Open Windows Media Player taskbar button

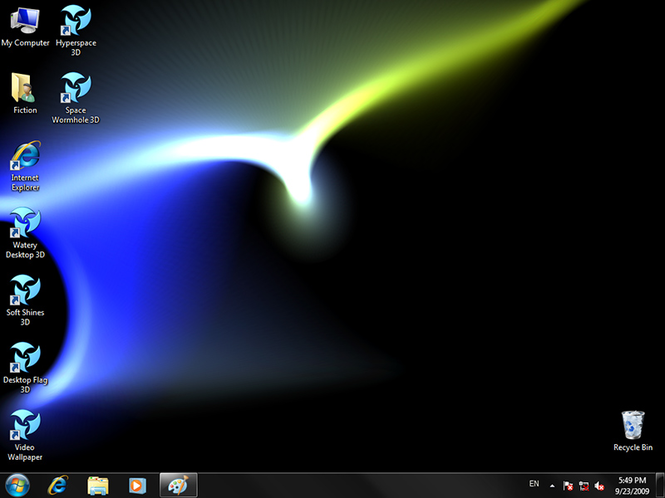coord(137,485)
